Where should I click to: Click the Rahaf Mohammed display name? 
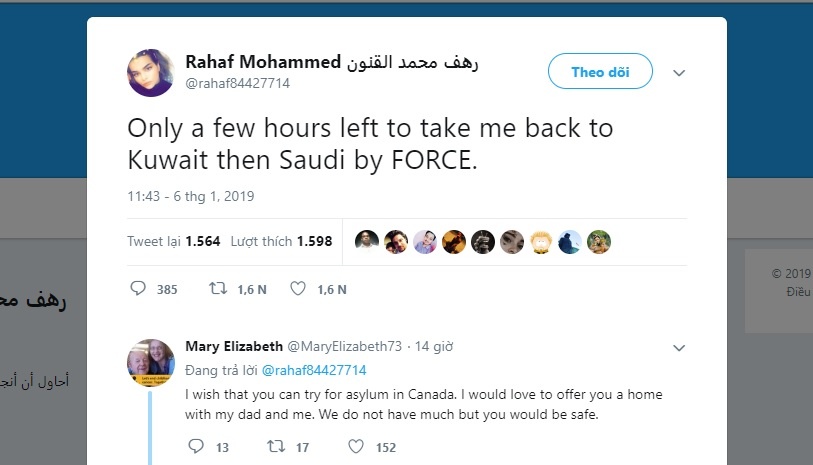pyautogui.click(x=263, y=62)
